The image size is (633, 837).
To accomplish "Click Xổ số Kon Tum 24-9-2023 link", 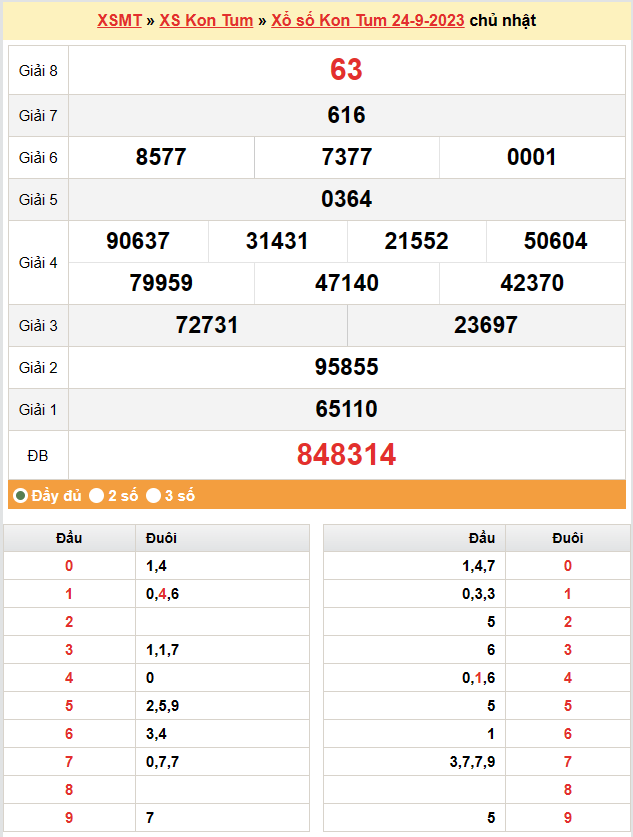I will coord(367,20).
